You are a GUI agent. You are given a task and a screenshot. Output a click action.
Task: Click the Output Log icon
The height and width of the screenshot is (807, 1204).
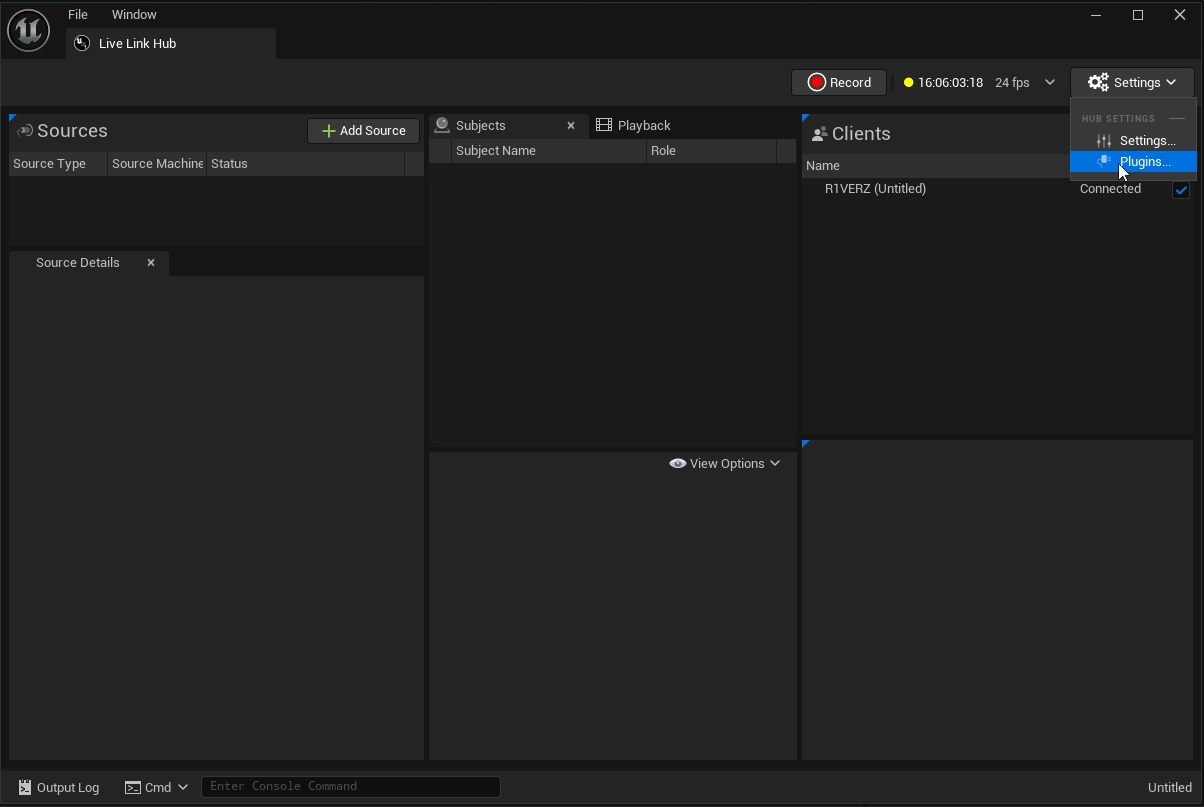point(25,787)
